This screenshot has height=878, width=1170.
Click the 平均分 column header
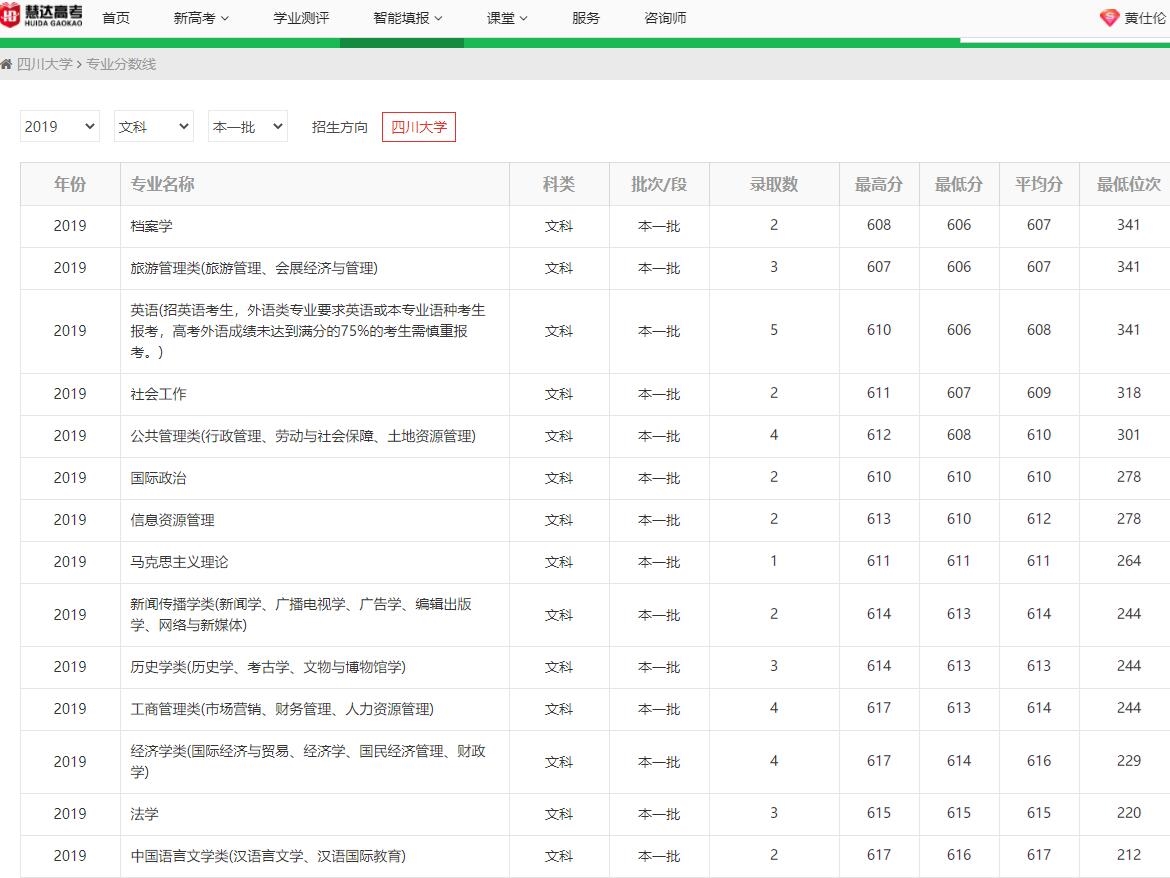(x=1039, y=184)
